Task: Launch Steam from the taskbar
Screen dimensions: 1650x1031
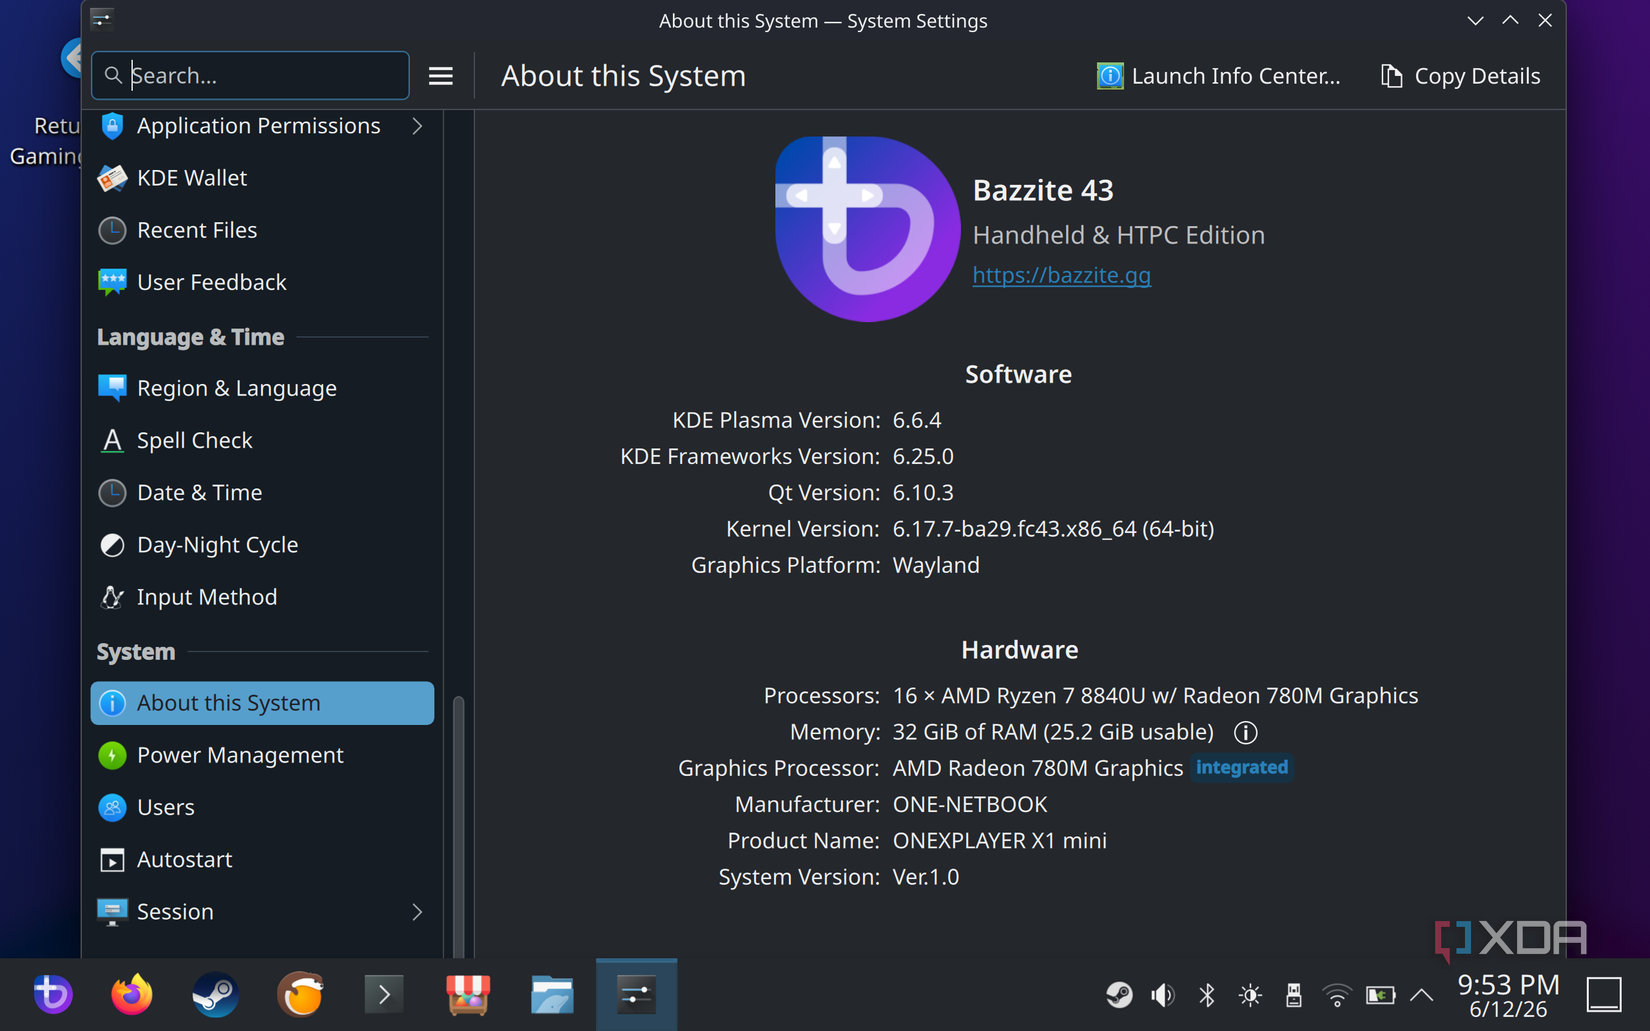Action: [215, 995]
